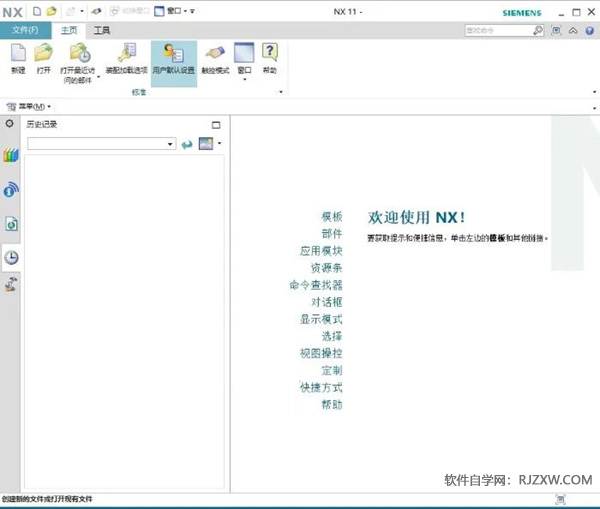Open the Command Finder welcome link
This screenshot has width=600, height=509.
pyautogui.click(x=316, y=285)
